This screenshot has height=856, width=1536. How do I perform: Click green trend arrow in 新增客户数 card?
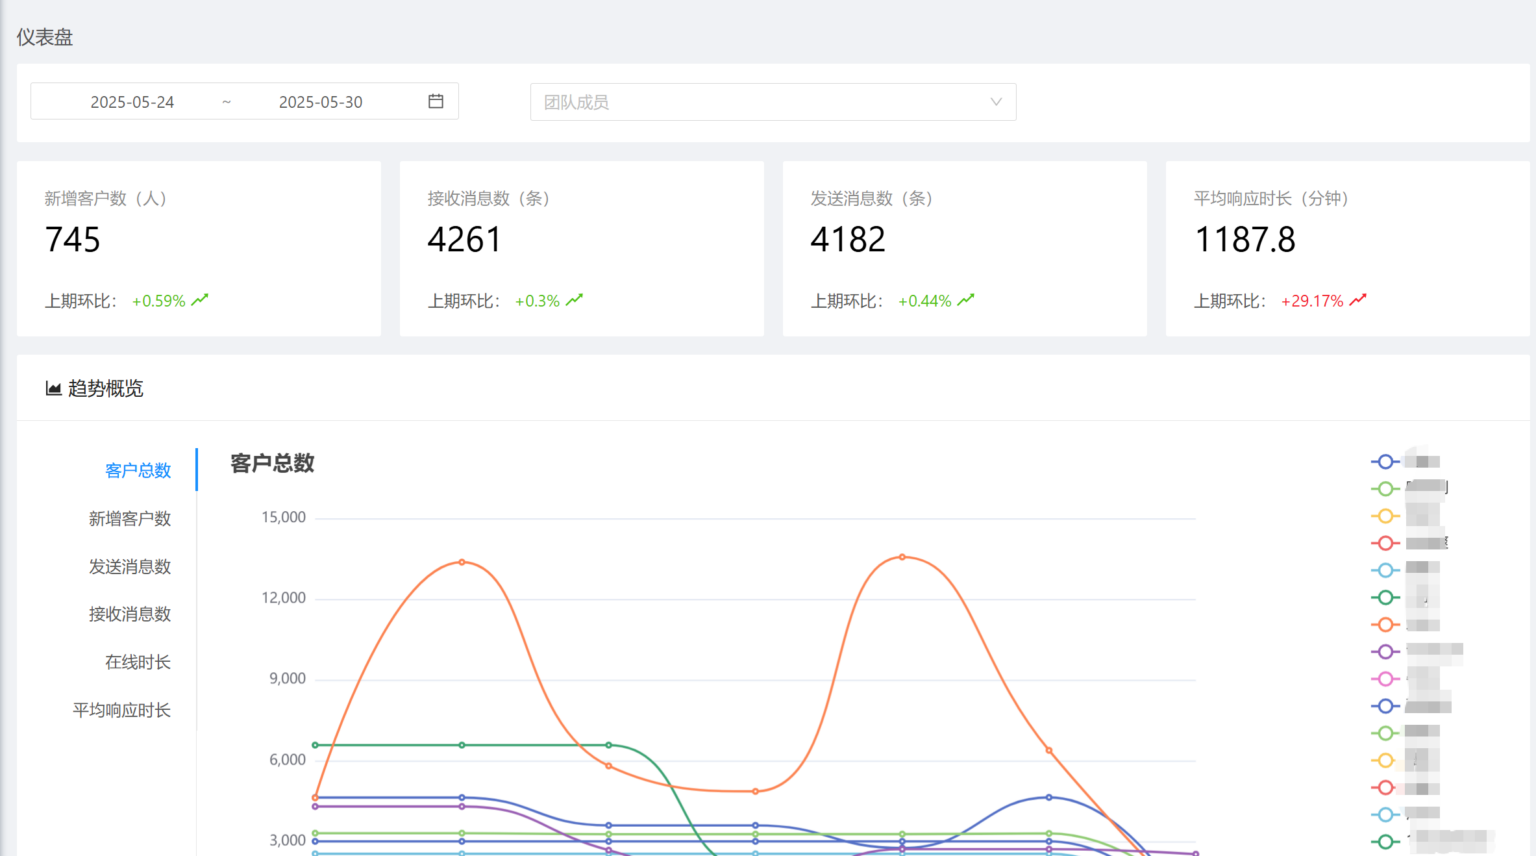[200, 300]
